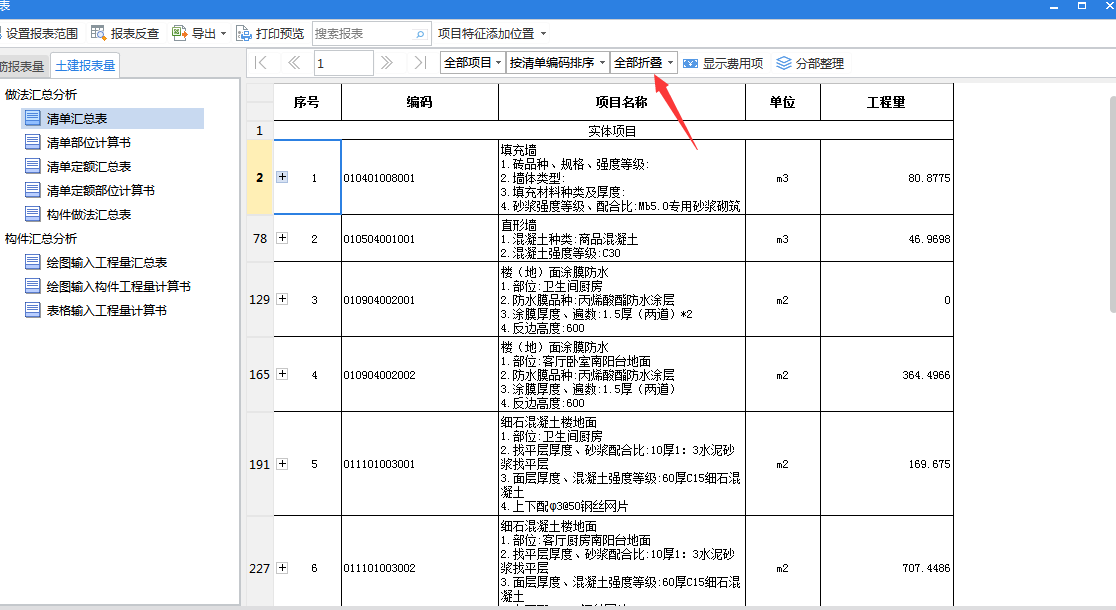This screenshot has width=1116, height=610.
Task: Select code cell 010904002001
Action: tap(420, 300)
